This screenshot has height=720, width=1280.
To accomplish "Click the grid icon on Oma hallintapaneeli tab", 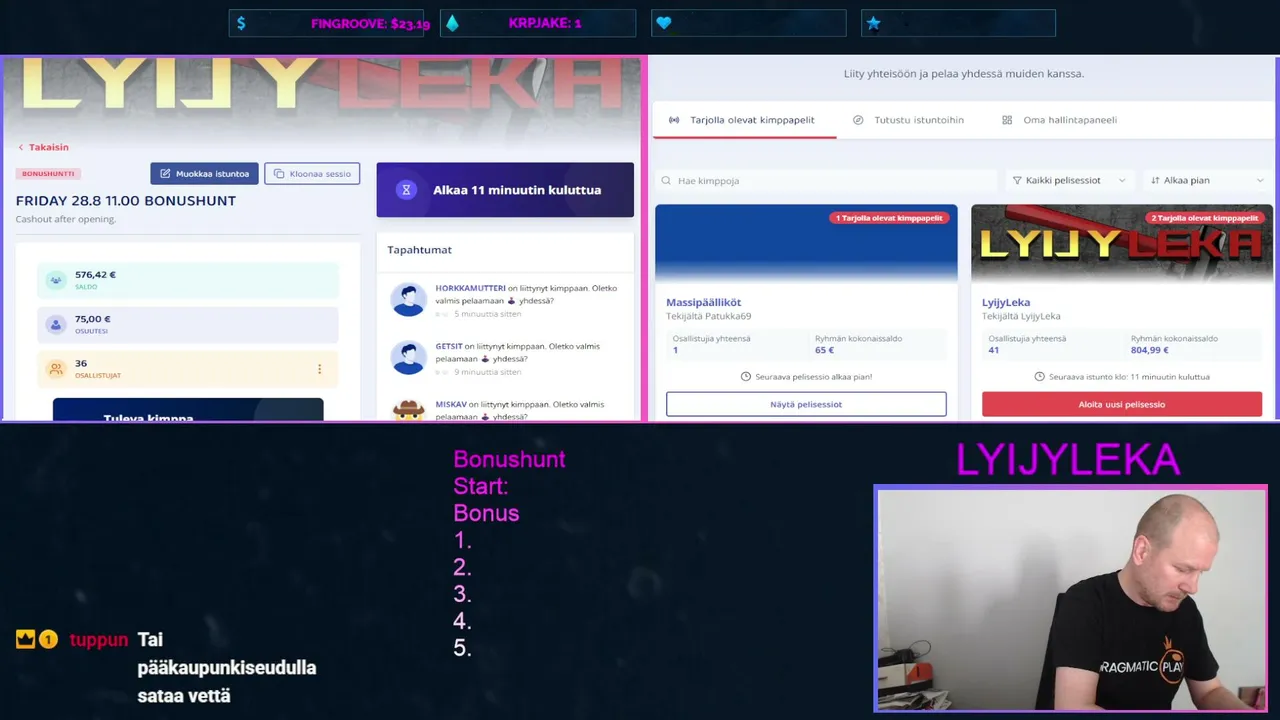I will pos(1007,120).
